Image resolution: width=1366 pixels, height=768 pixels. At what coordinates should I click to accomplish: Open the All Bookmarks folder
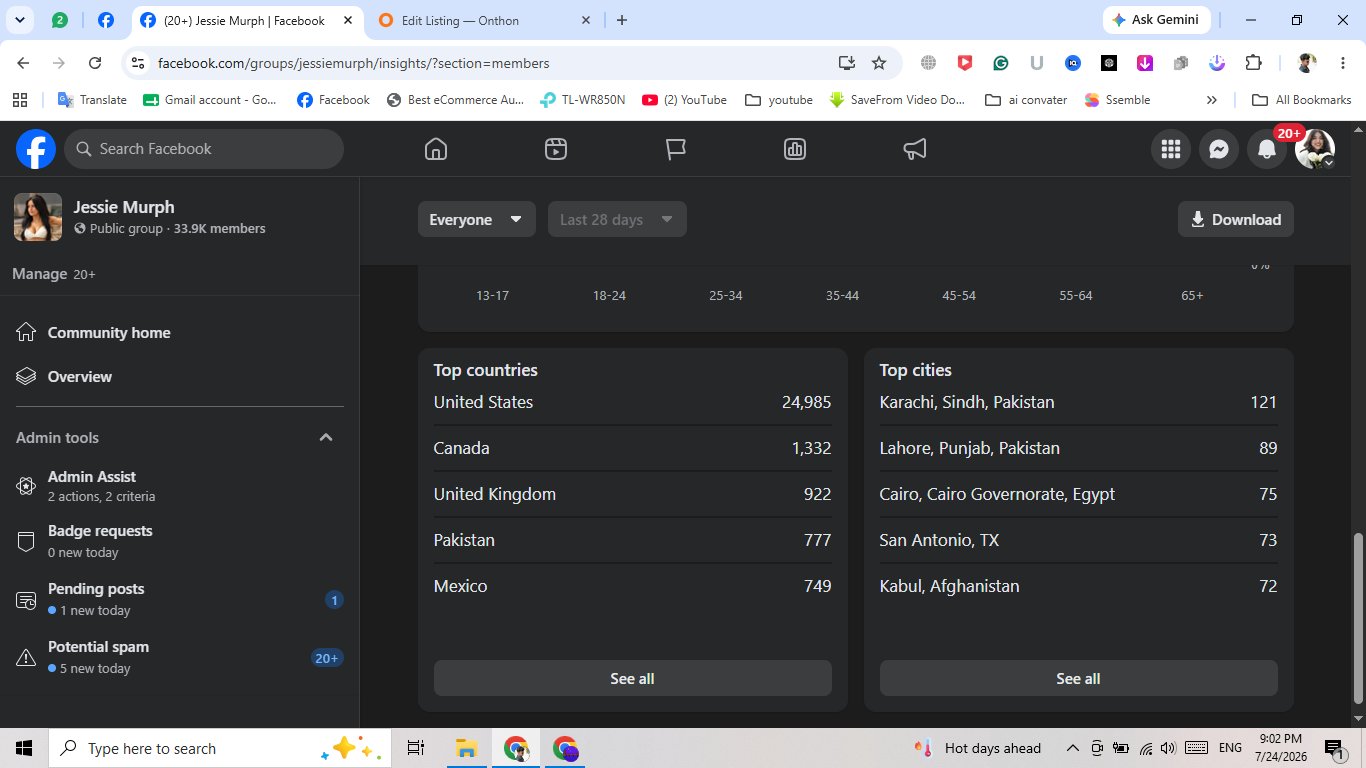click(x=1302, y=100)
